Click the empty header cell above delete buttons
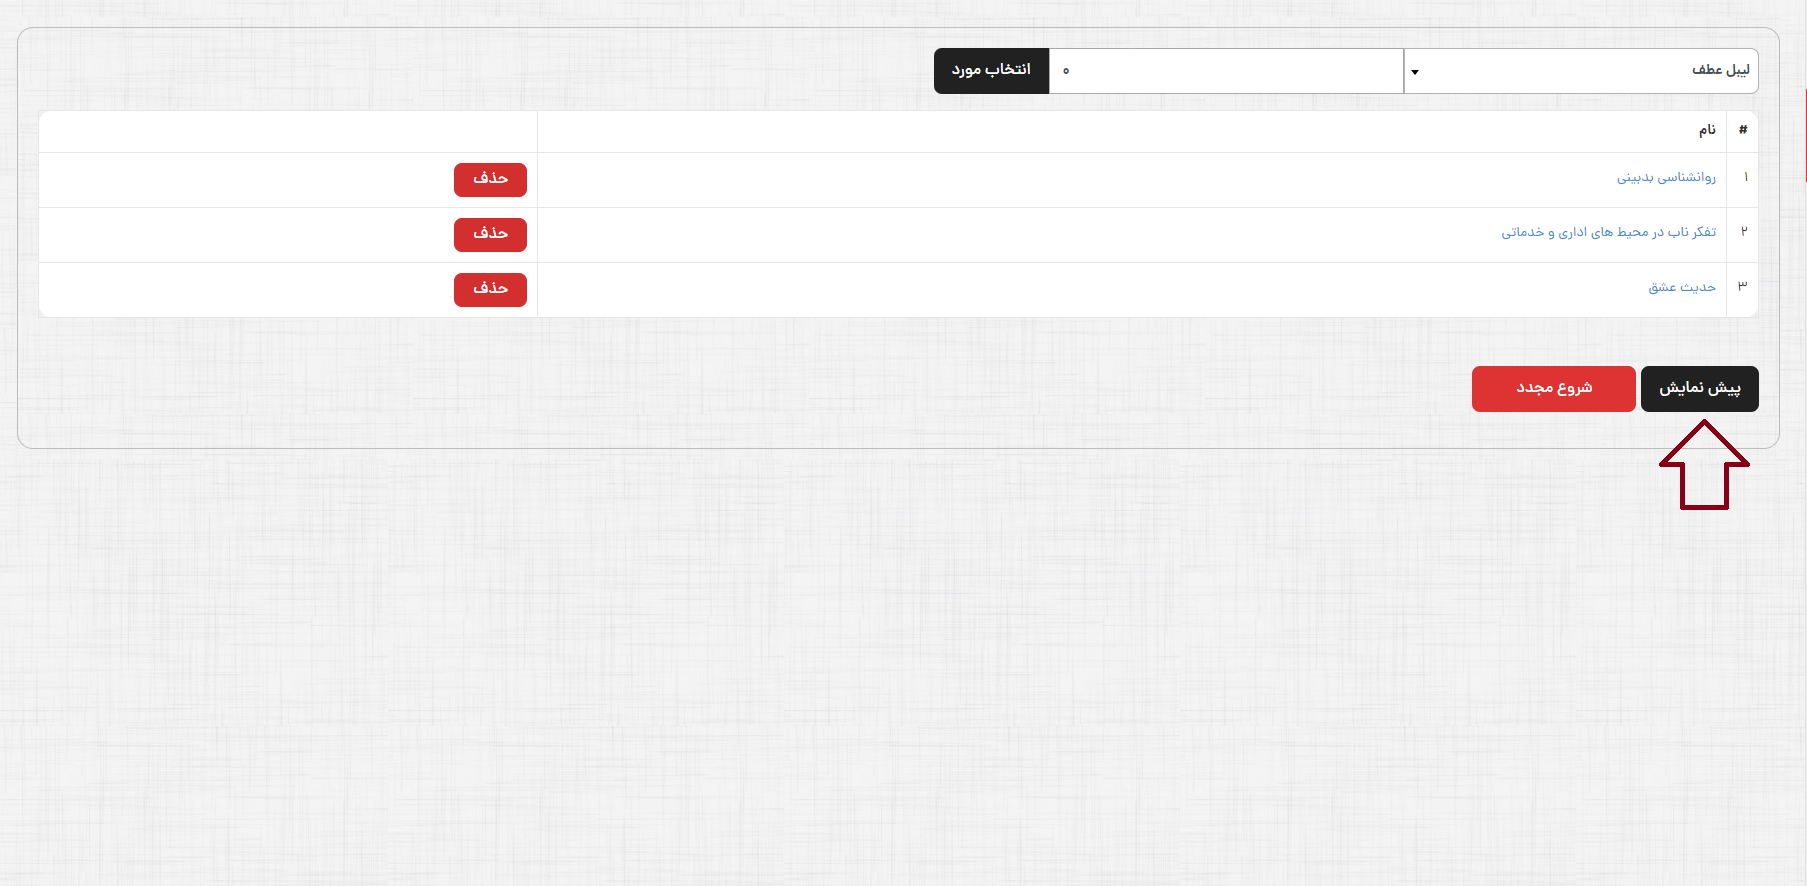 [x=288, y=131]
